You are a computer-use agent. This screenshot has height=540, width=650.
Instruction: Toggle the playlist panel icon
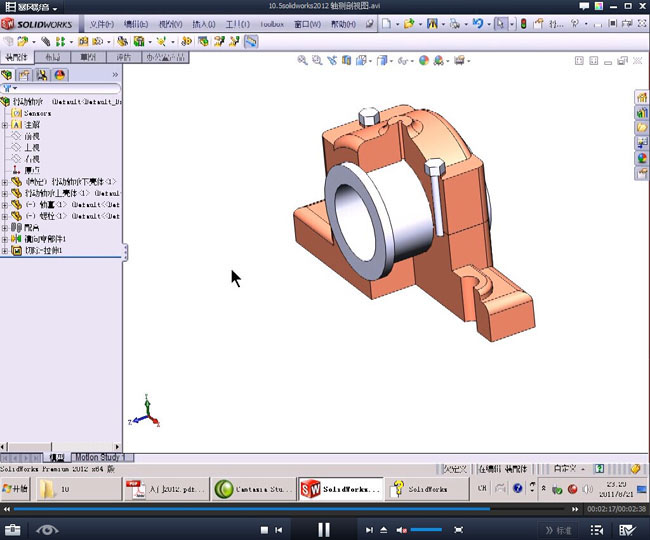coord(597,530)
